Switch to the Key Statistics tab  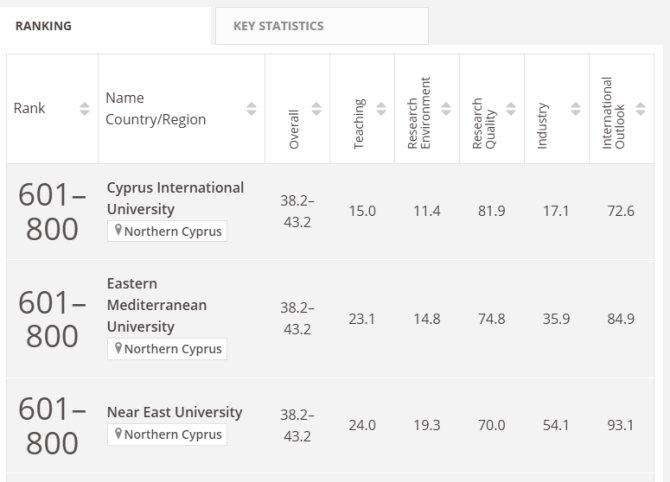tap(278, 26)
